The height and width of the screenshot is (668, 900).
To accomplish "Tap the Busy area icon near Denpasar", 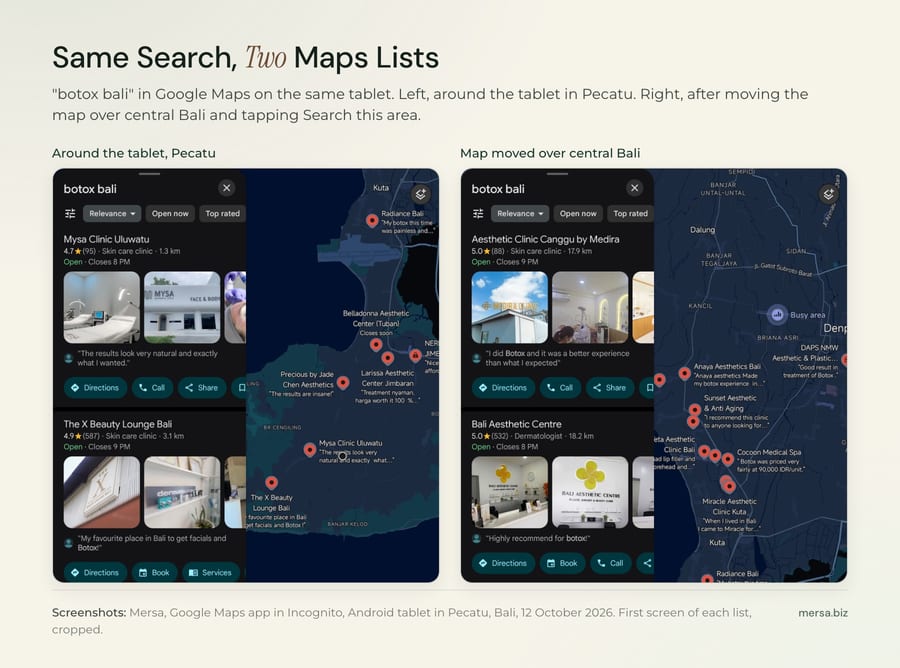I will click(x=778, y=314).
